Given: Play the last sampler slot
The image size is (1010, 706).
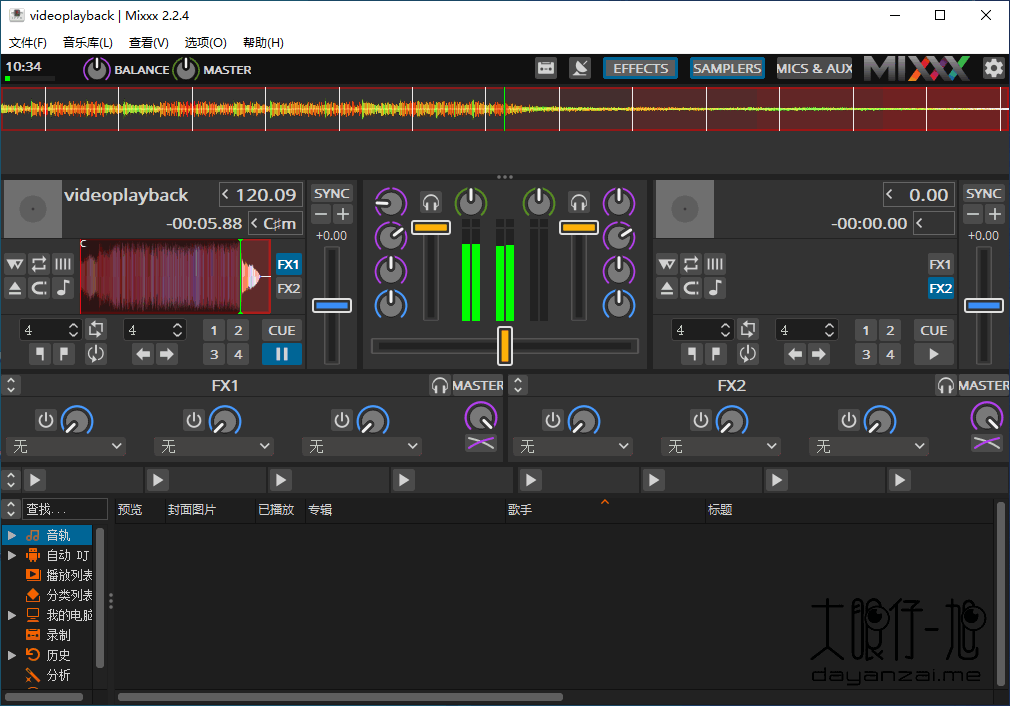Looking at the screenshot, I should [900, 480].
